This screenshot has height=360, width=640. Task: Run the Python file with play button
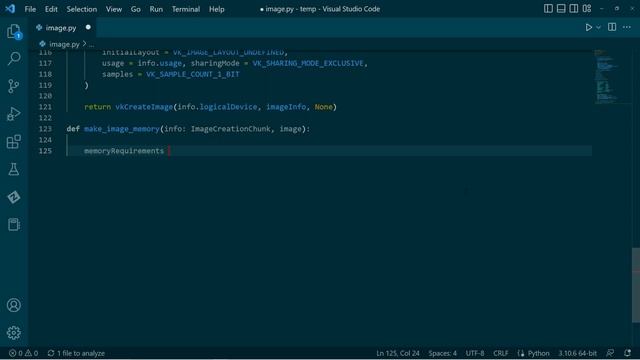[x=589, y=27]
